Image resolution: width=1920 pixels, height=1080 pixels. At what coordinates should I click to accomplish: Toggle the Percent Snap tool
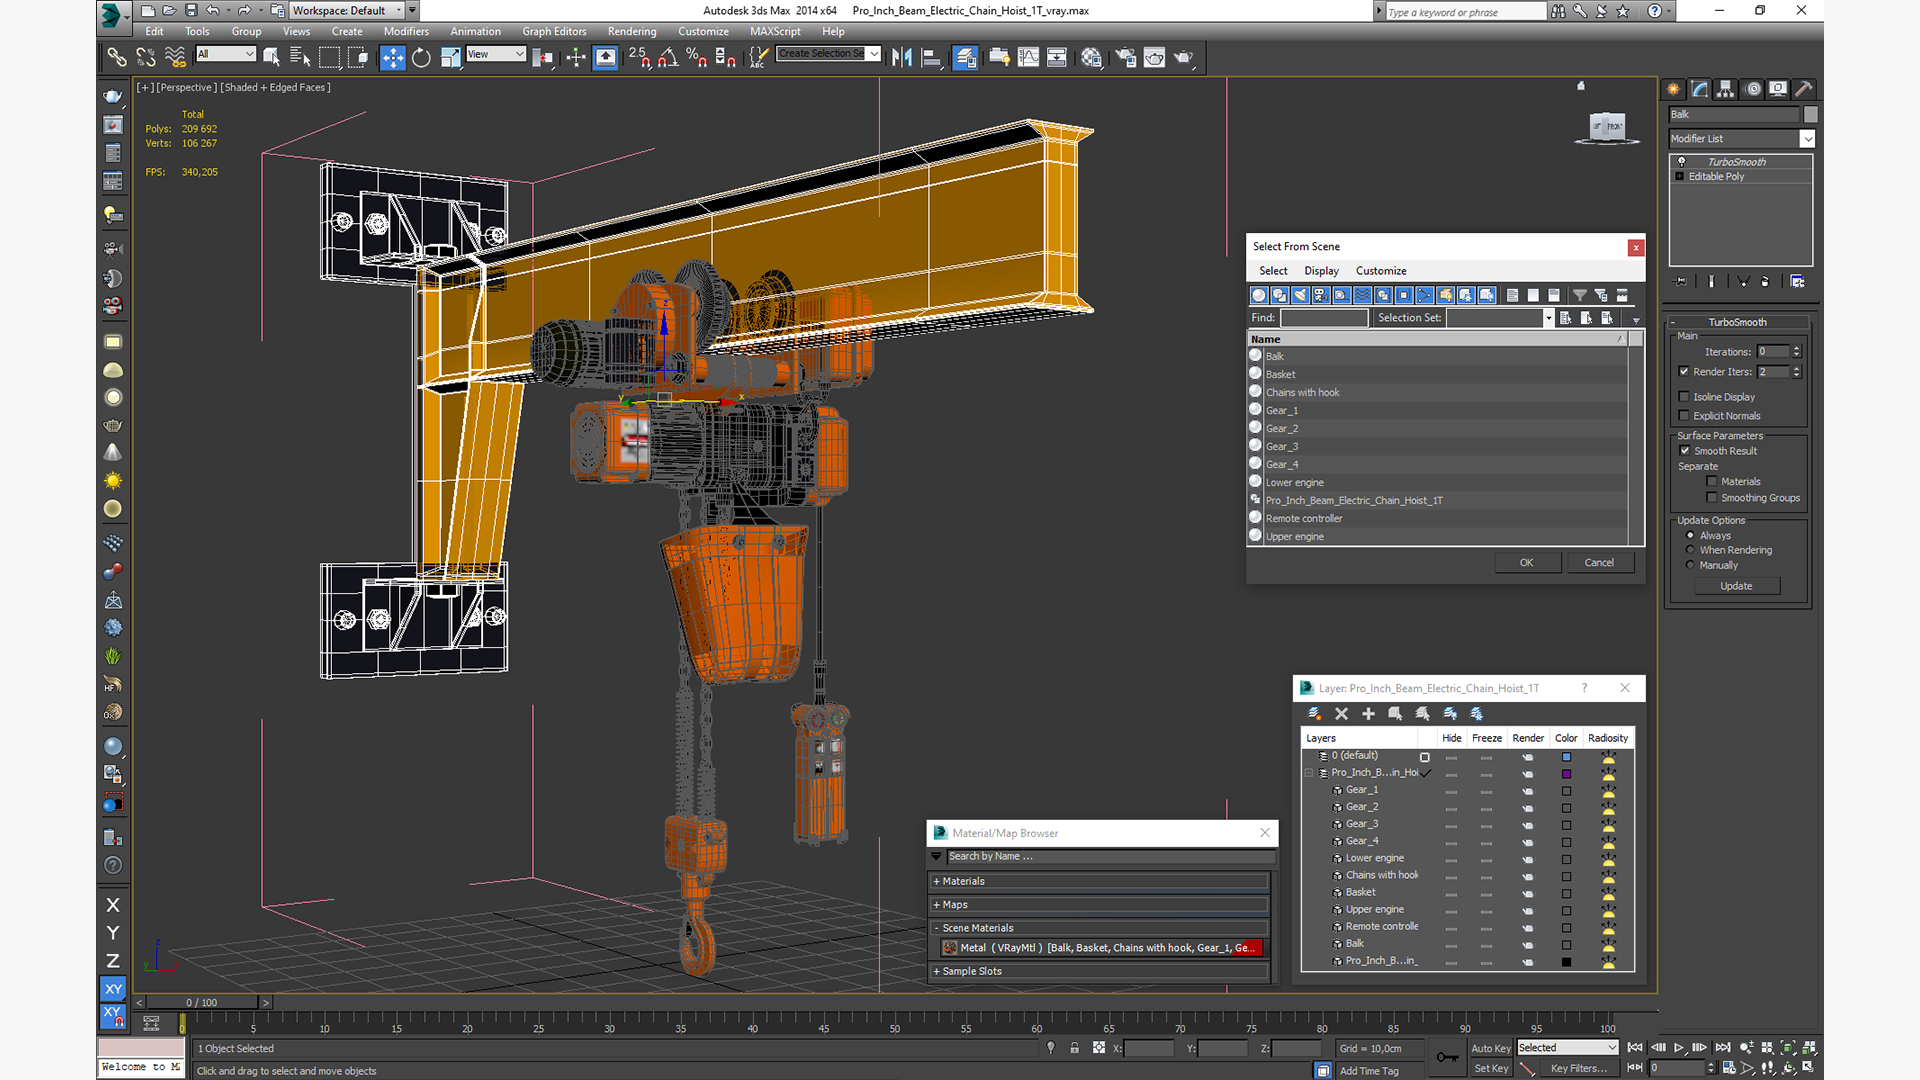pos(697,58)
